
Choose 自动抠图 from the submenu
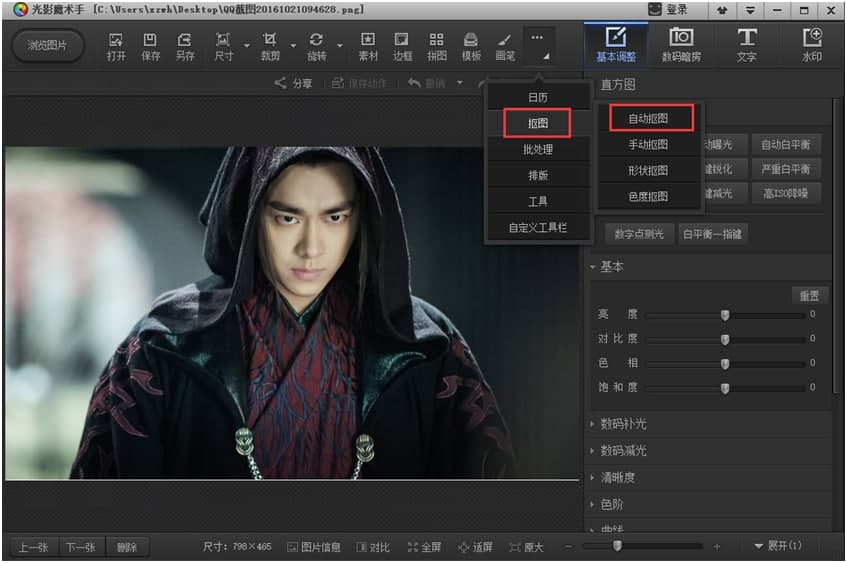pos(651,118)
